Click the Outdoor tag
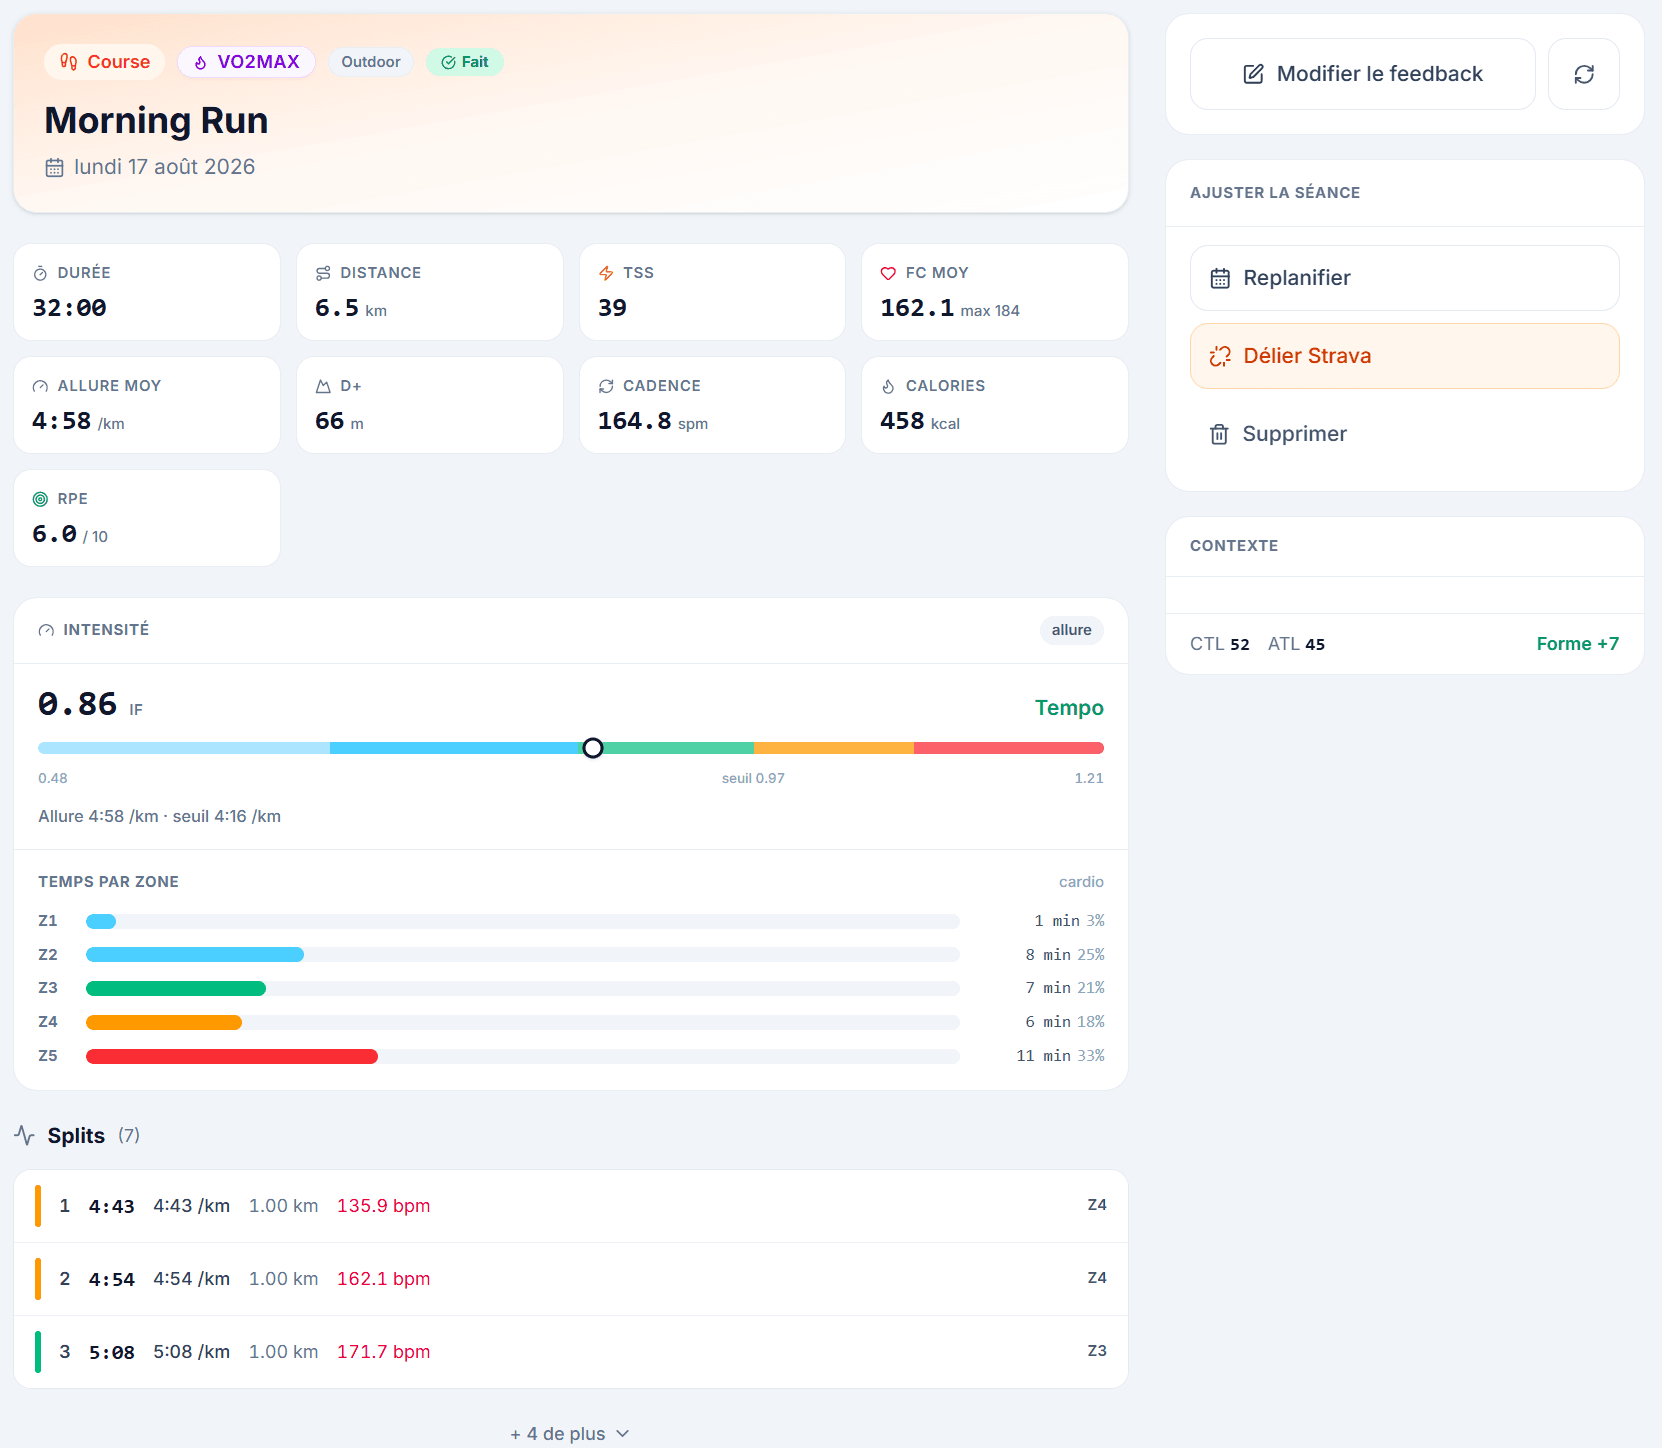This screenshot has width=1662, height=1448. (x=371, y=62)
